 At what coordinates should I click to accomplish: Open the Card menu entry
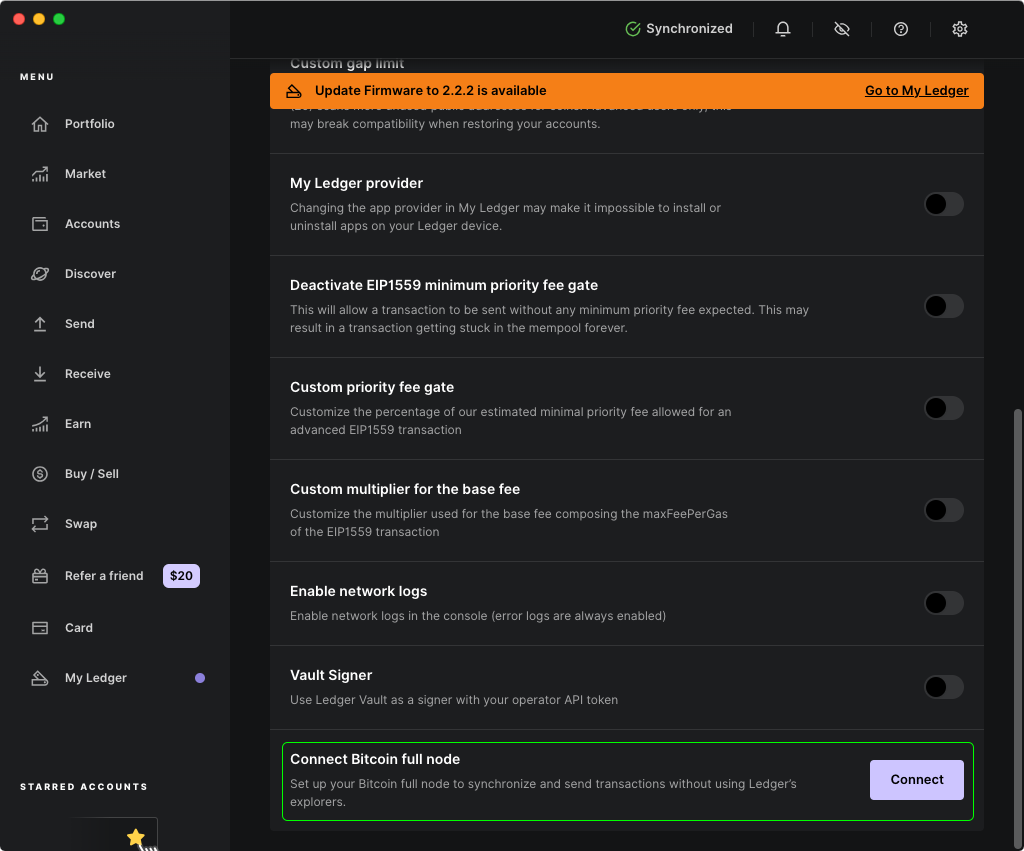click(78, 628)
